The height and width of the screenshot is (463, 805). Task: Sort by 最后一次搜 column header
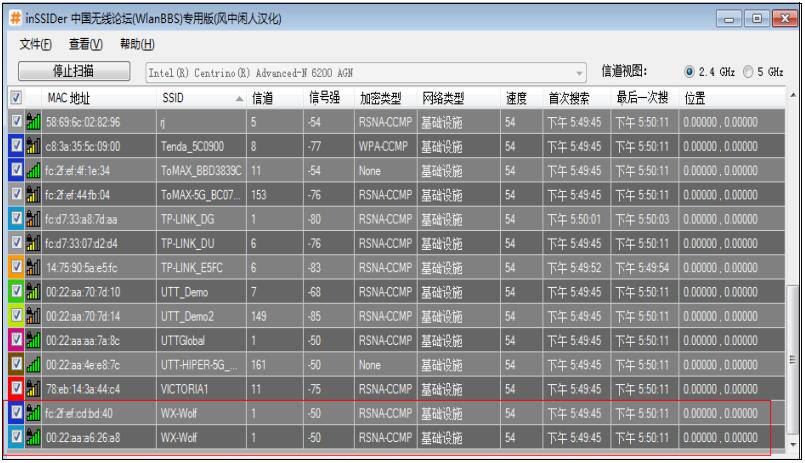[x=645, y=98]
